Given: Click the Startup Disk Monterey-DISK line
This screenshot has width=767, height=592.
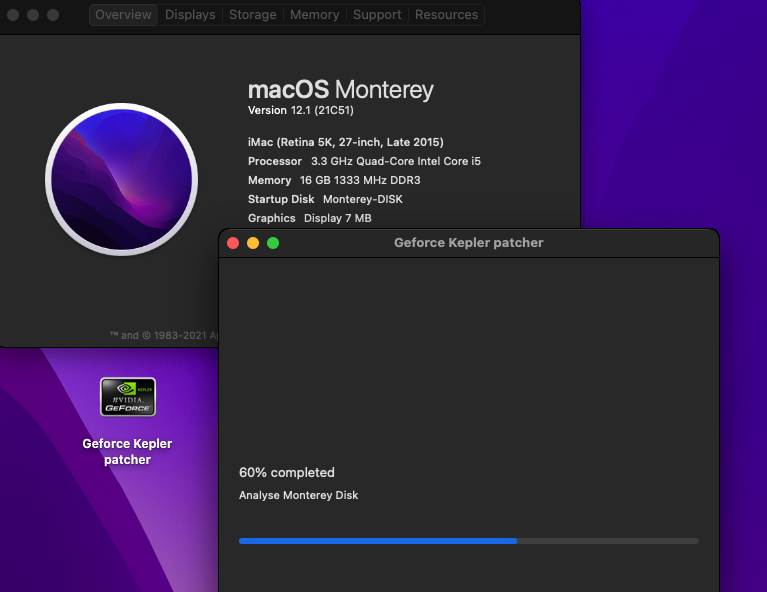Looking at the screenshot, I should point(325,199).
